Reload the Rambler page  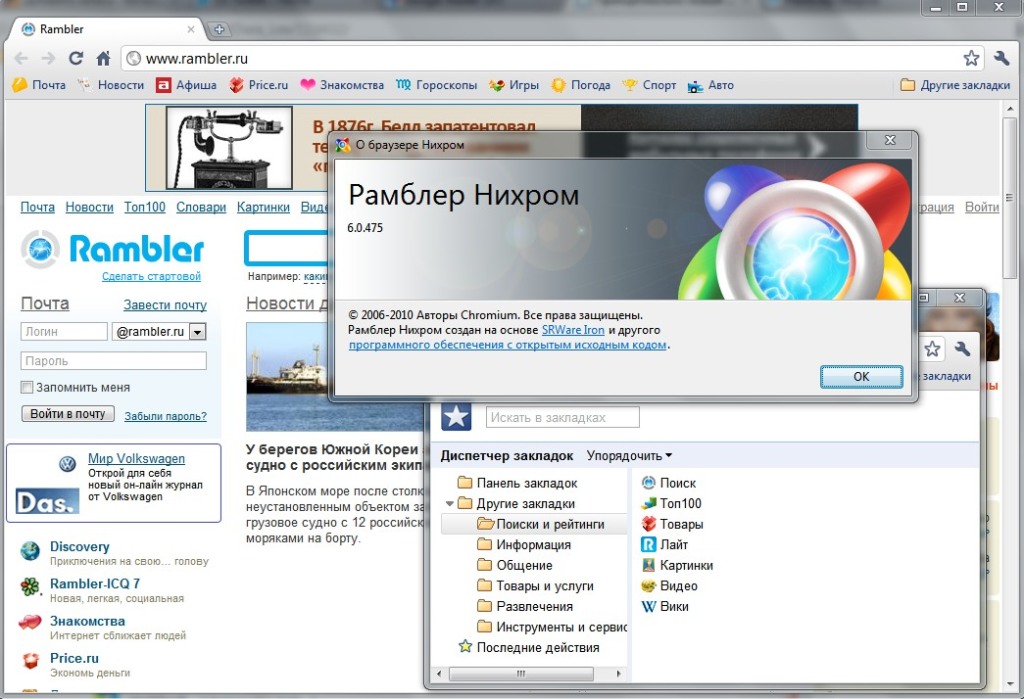[76, 58]
